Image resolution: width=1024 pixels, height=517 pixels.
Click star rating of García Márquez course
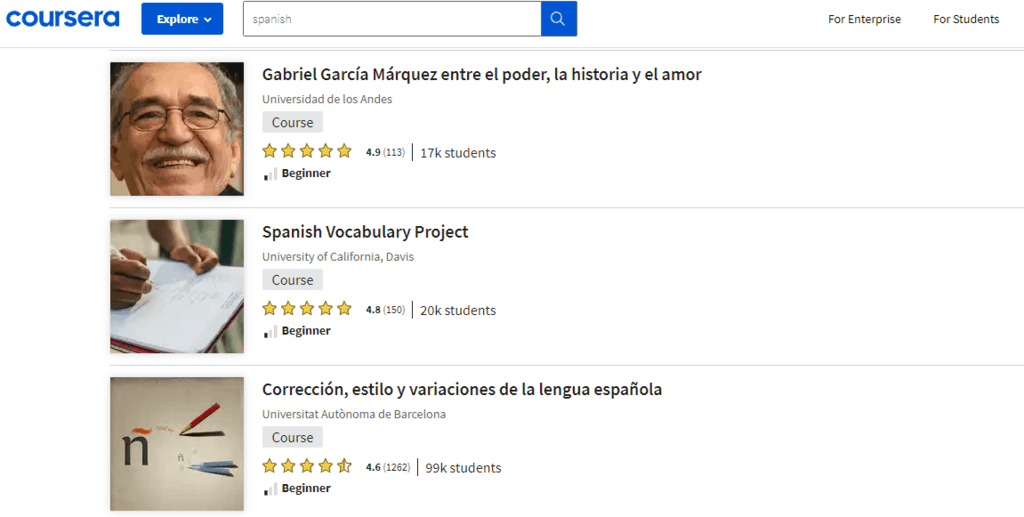pos(307,152)
